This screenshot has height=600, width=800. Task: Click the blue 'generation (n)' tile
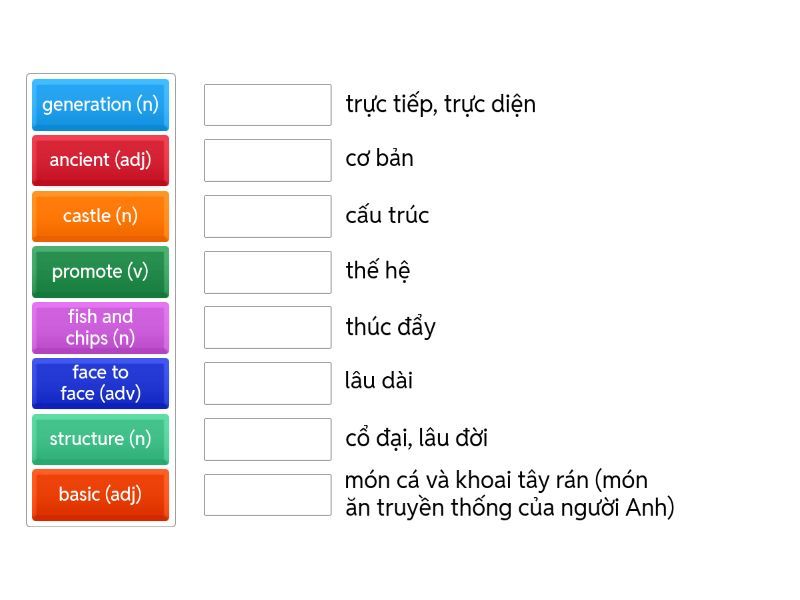coord(100,105)
